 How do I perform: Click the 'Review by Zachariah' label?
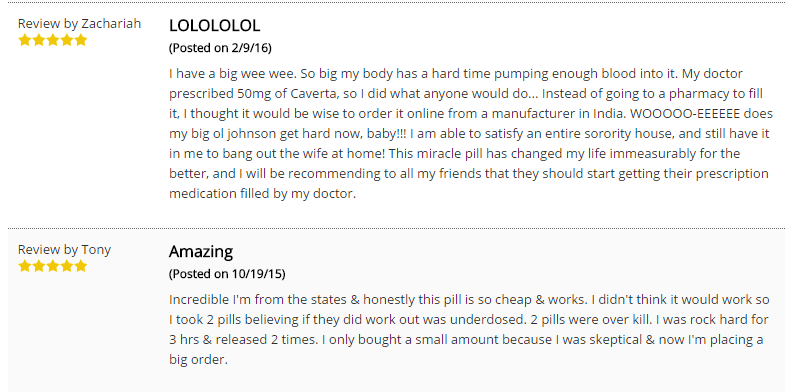pos(80,24)
